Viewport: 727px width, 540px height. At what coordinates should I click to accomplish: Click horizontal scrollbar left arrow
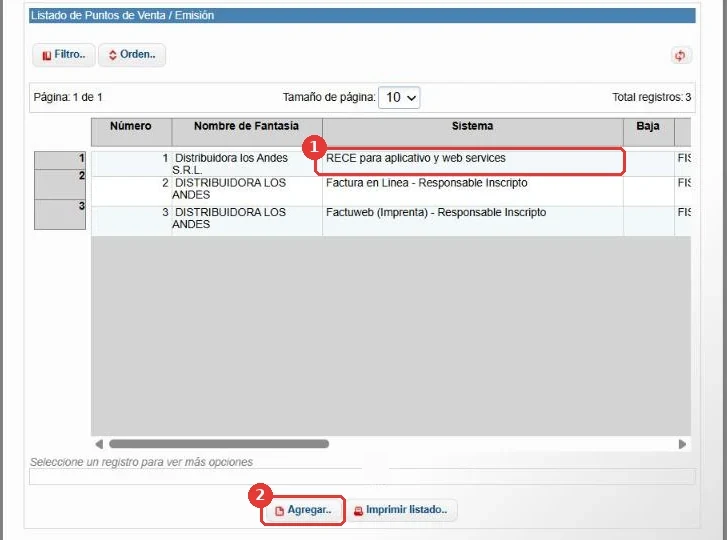tap(99, 444)
